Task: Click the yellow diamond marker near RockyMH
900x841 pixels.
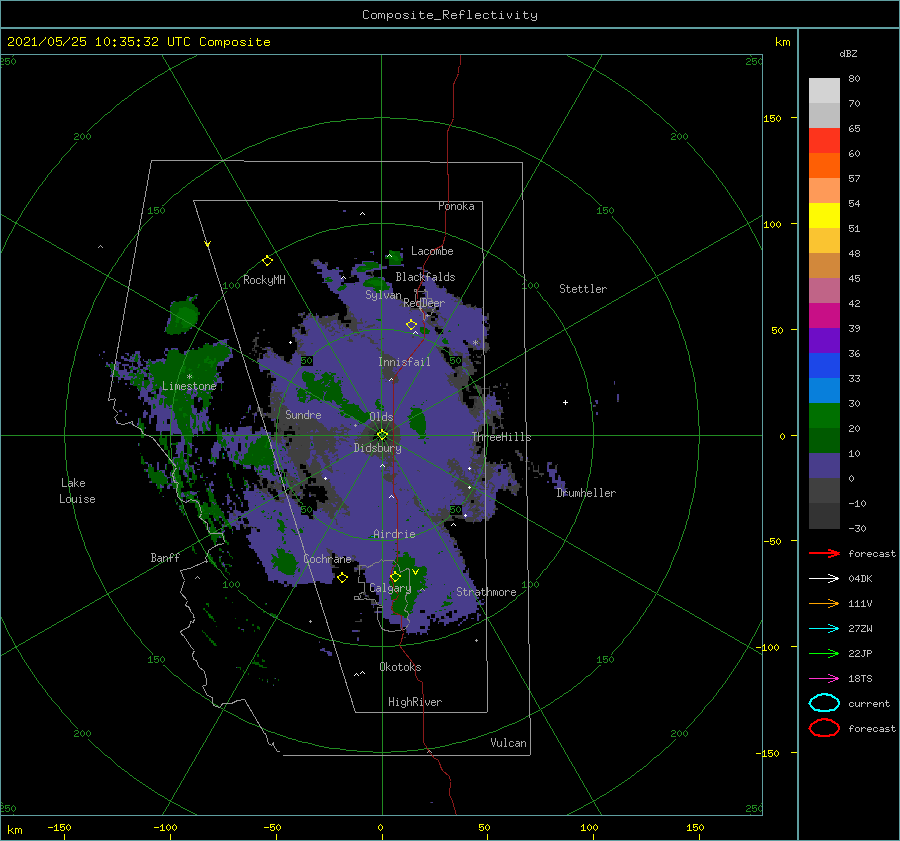Action: 267,261
